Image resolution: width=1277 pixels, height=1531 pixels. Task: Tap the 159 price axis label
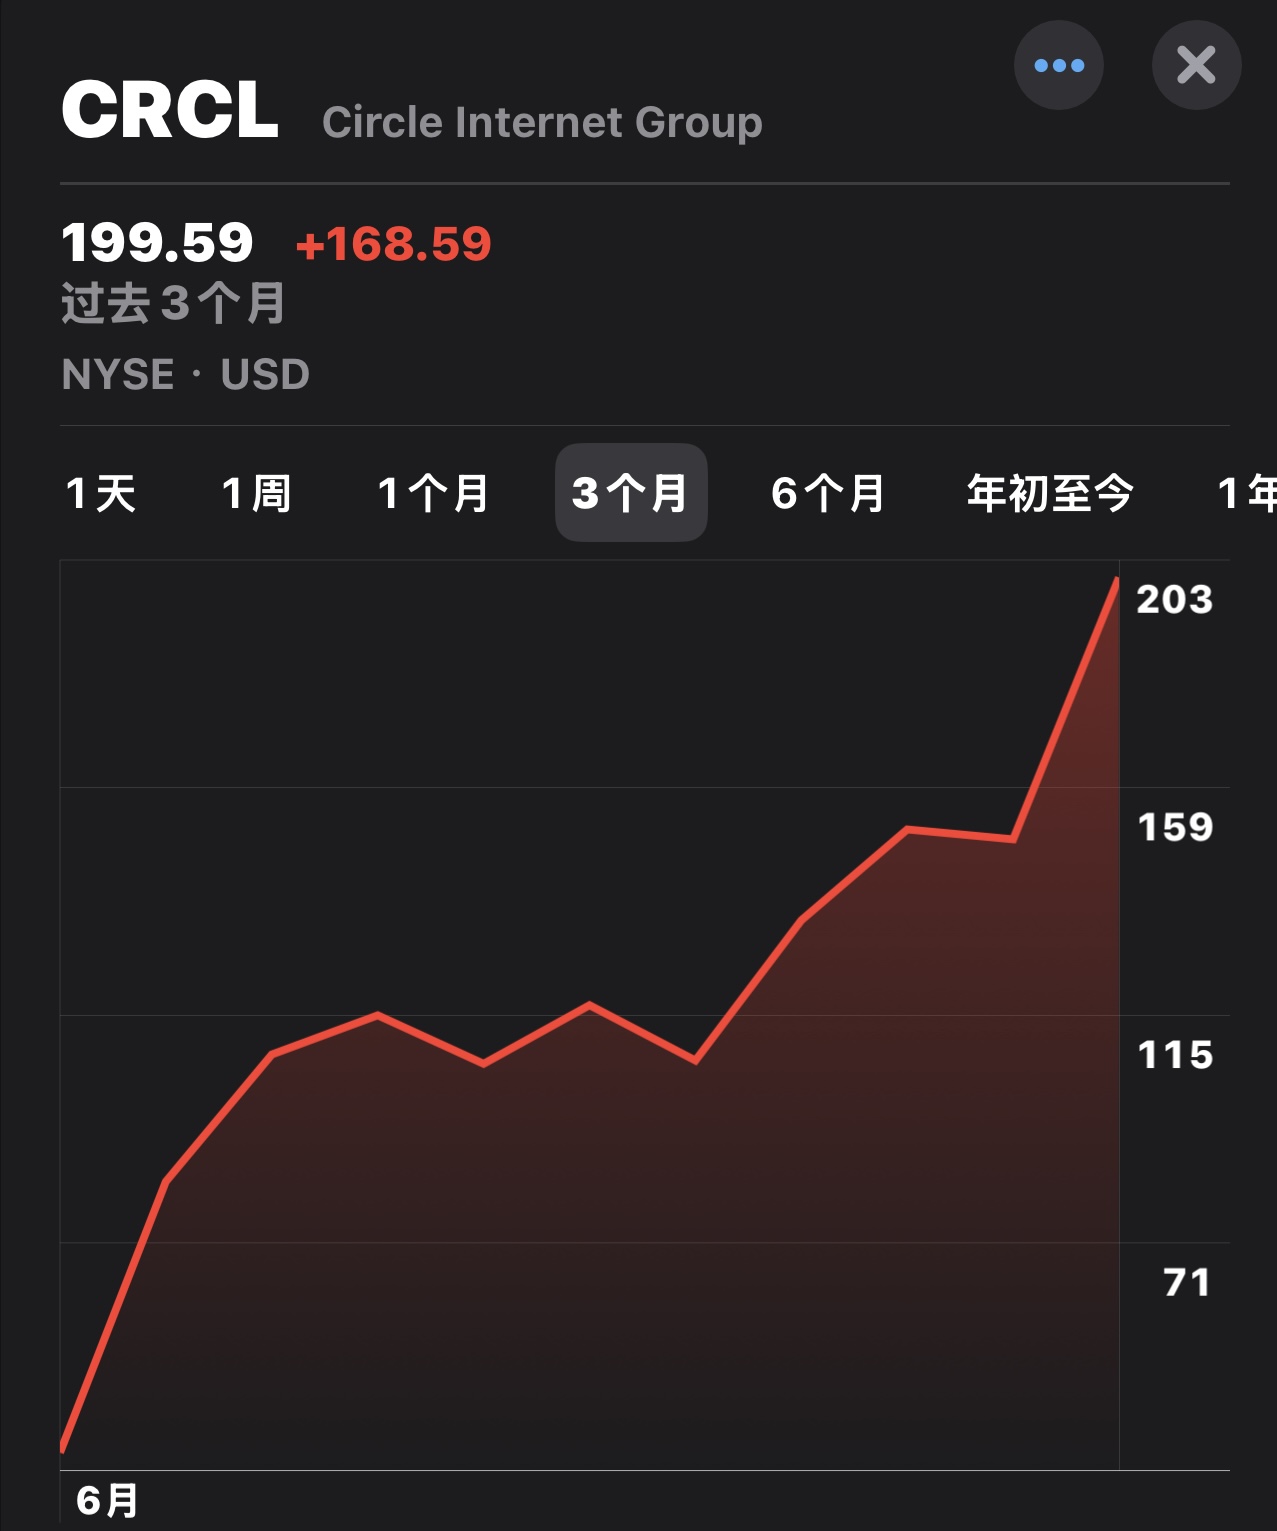(1175, 827)
